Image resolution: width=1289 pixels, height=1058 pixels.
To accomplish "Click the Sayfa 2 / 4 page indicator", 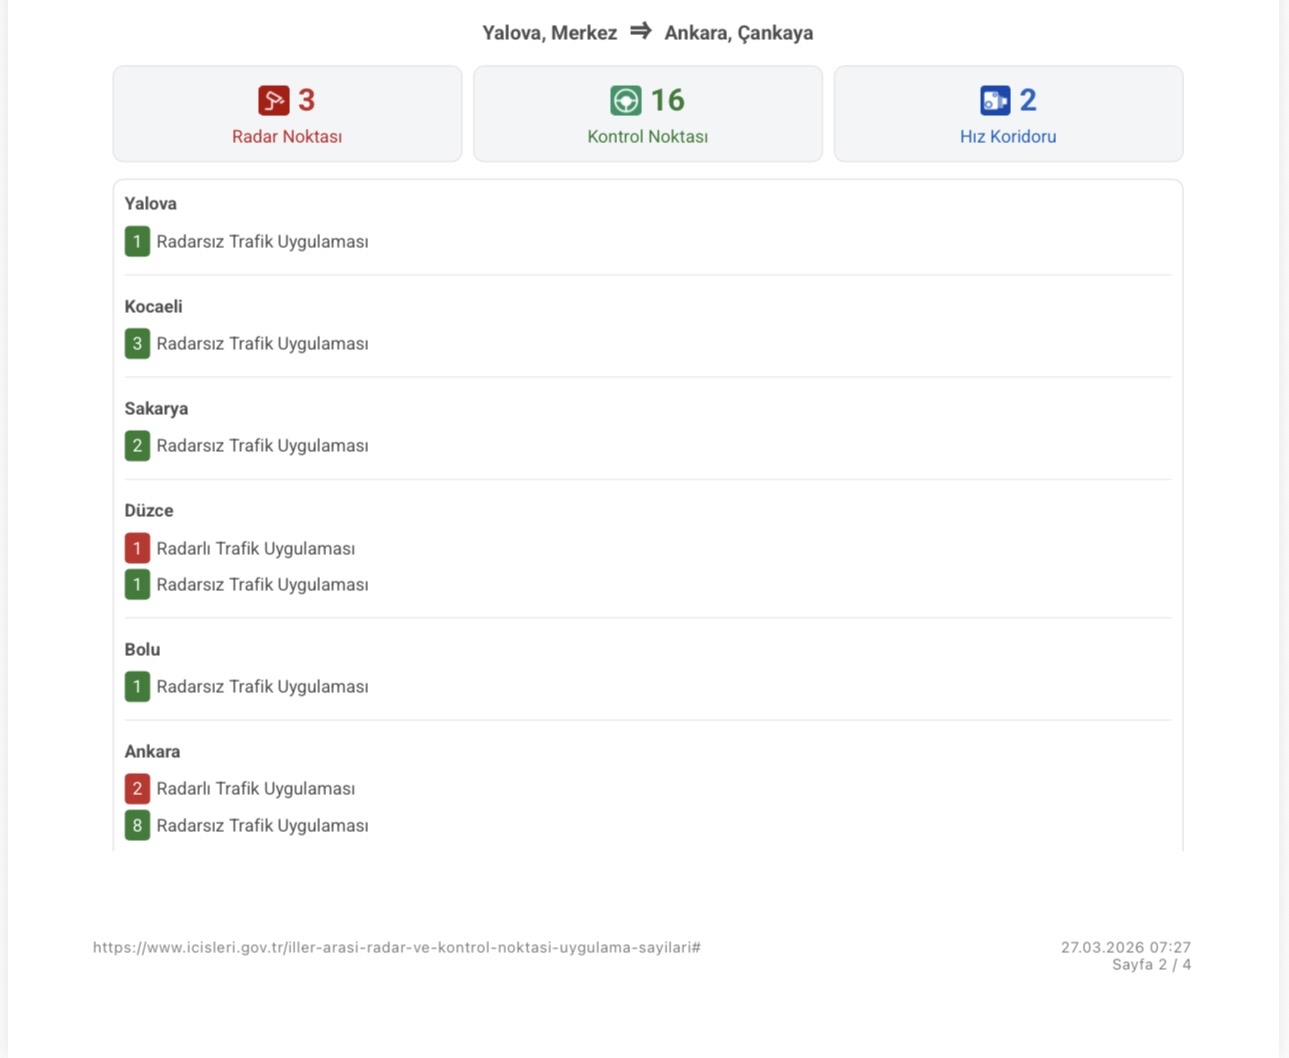I will pyautogui.click(x=1151, y=965).
